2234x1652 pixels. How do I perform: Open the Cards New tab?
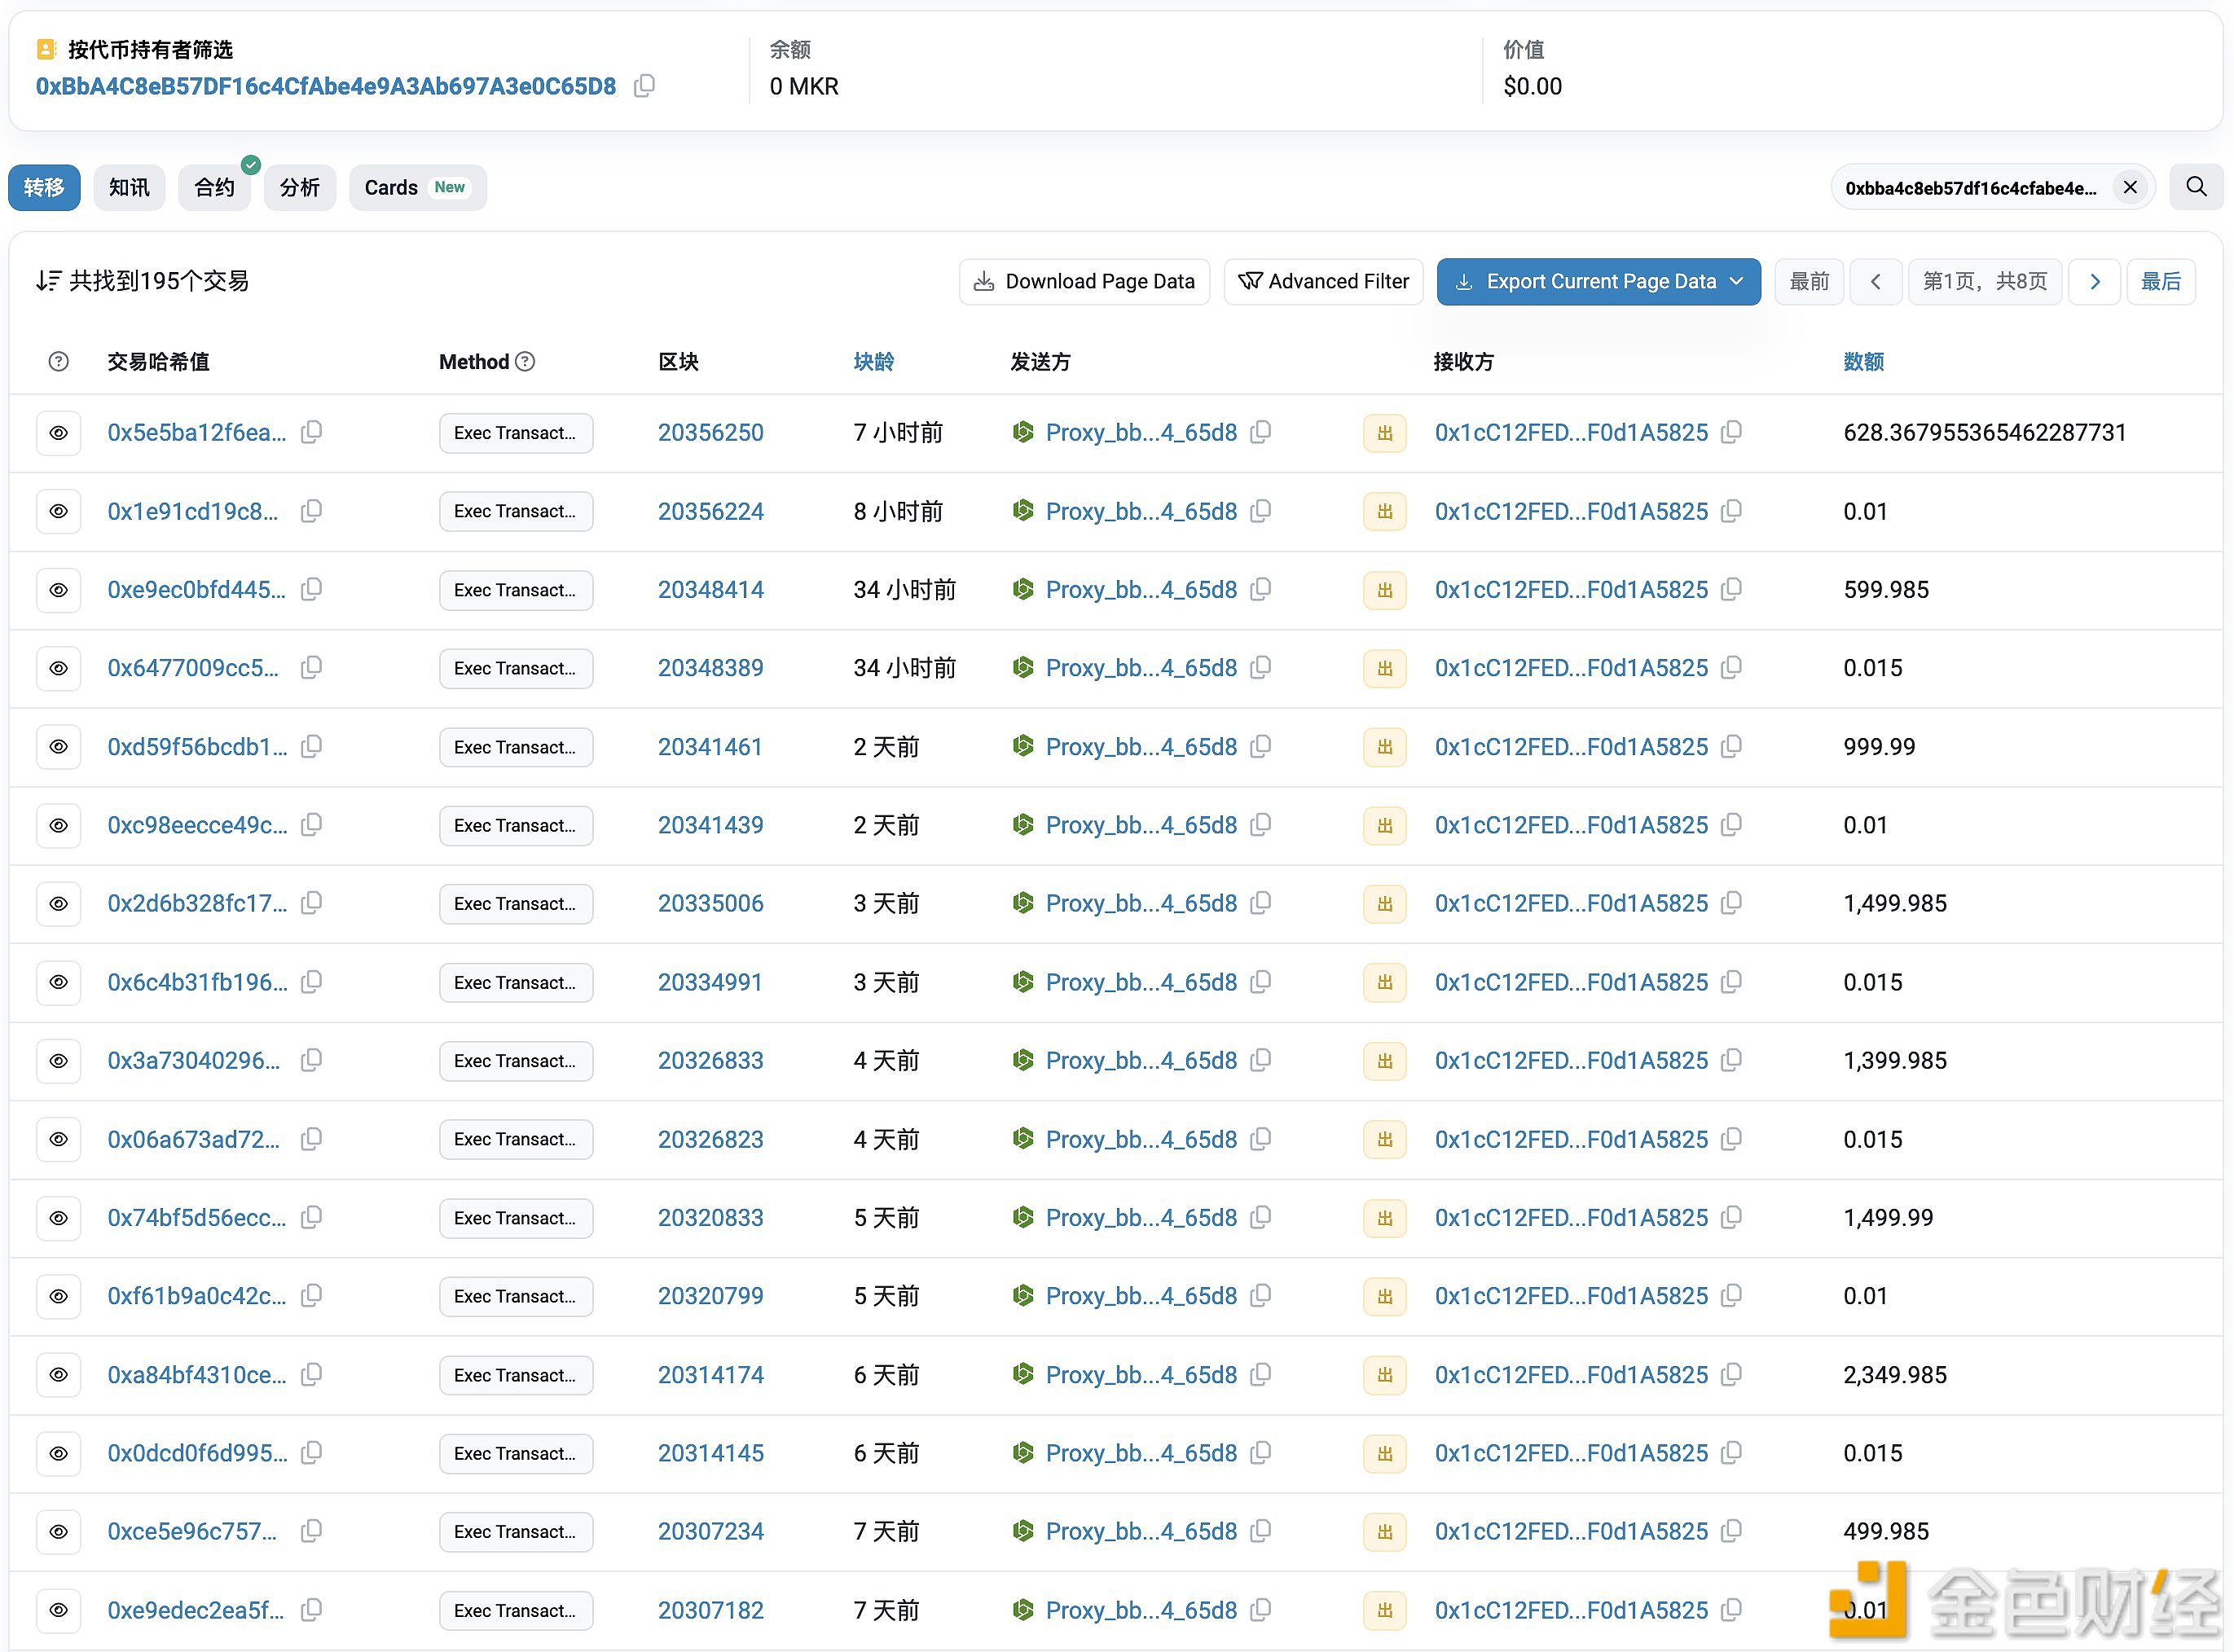pos(417,187)
